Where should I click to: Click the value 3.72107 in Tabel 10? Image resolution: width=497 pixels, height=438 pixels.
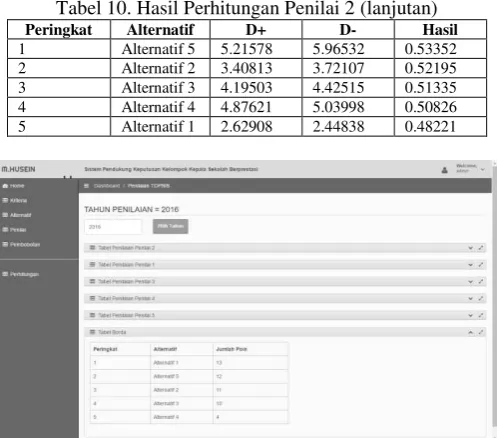(338, 68)
